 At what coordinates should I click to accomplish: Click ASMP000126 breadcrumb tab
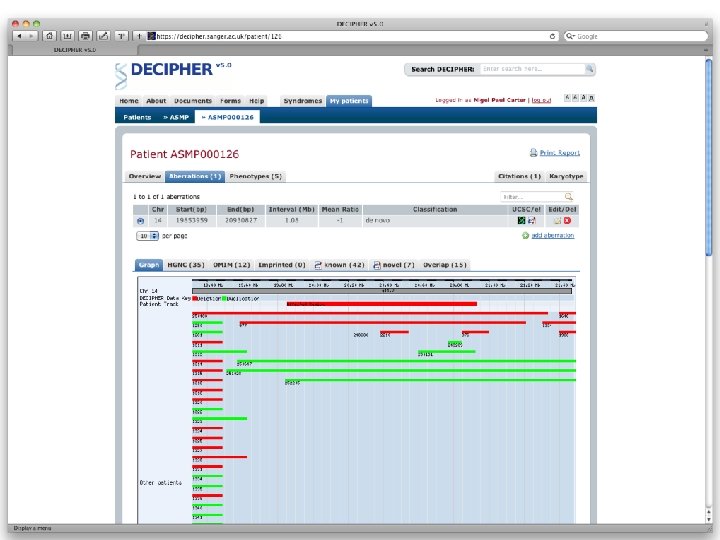click(228, 118)
